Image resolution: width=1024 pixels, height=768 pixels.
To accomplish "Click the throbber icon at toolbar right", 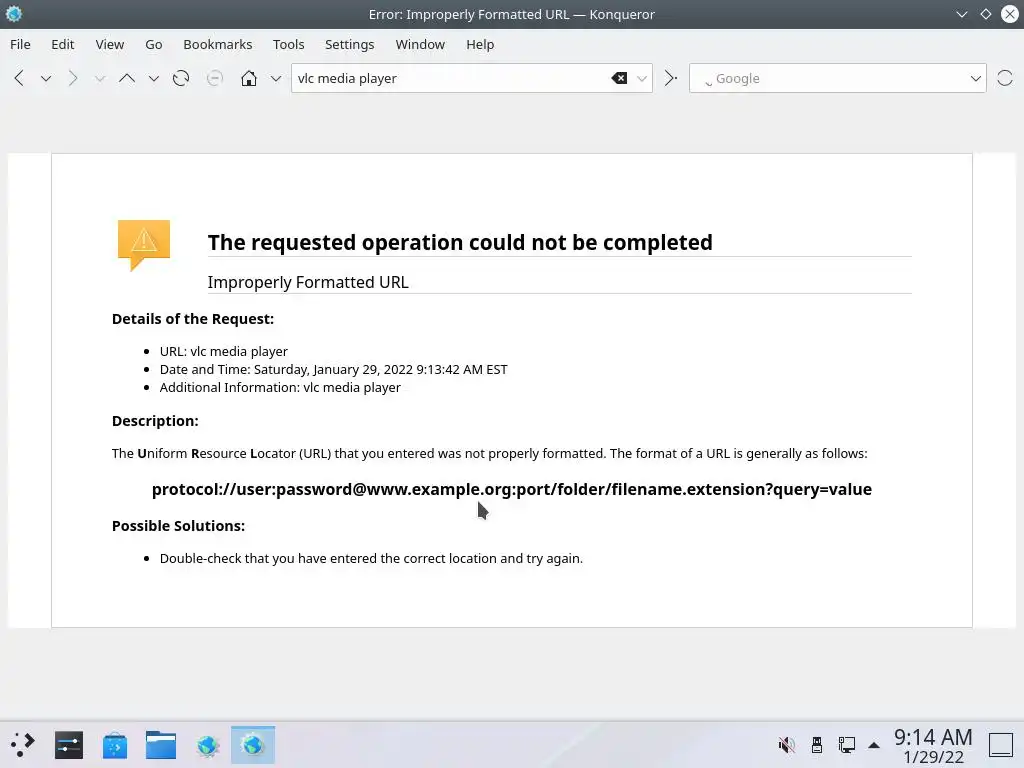I will pos(1004,78).
